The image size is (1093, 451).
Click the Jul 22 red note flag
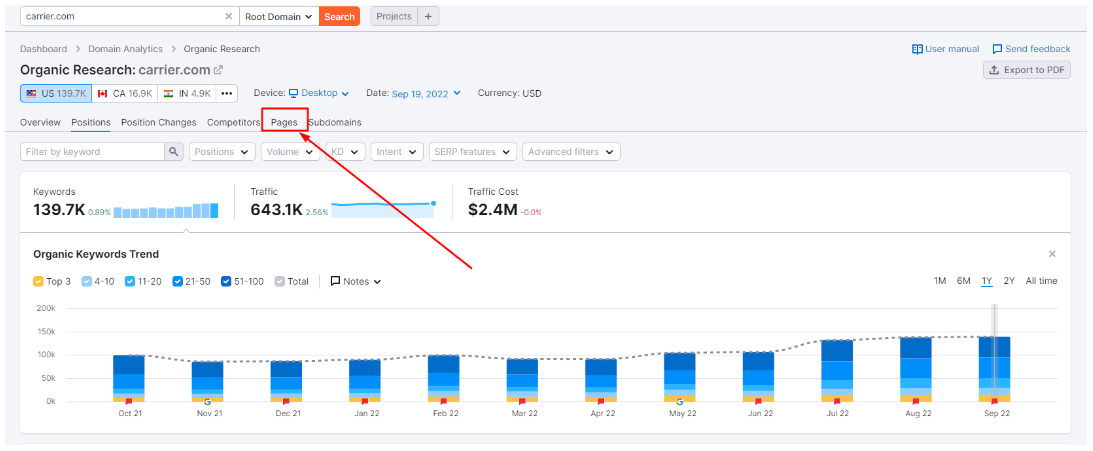click(837, 402)
